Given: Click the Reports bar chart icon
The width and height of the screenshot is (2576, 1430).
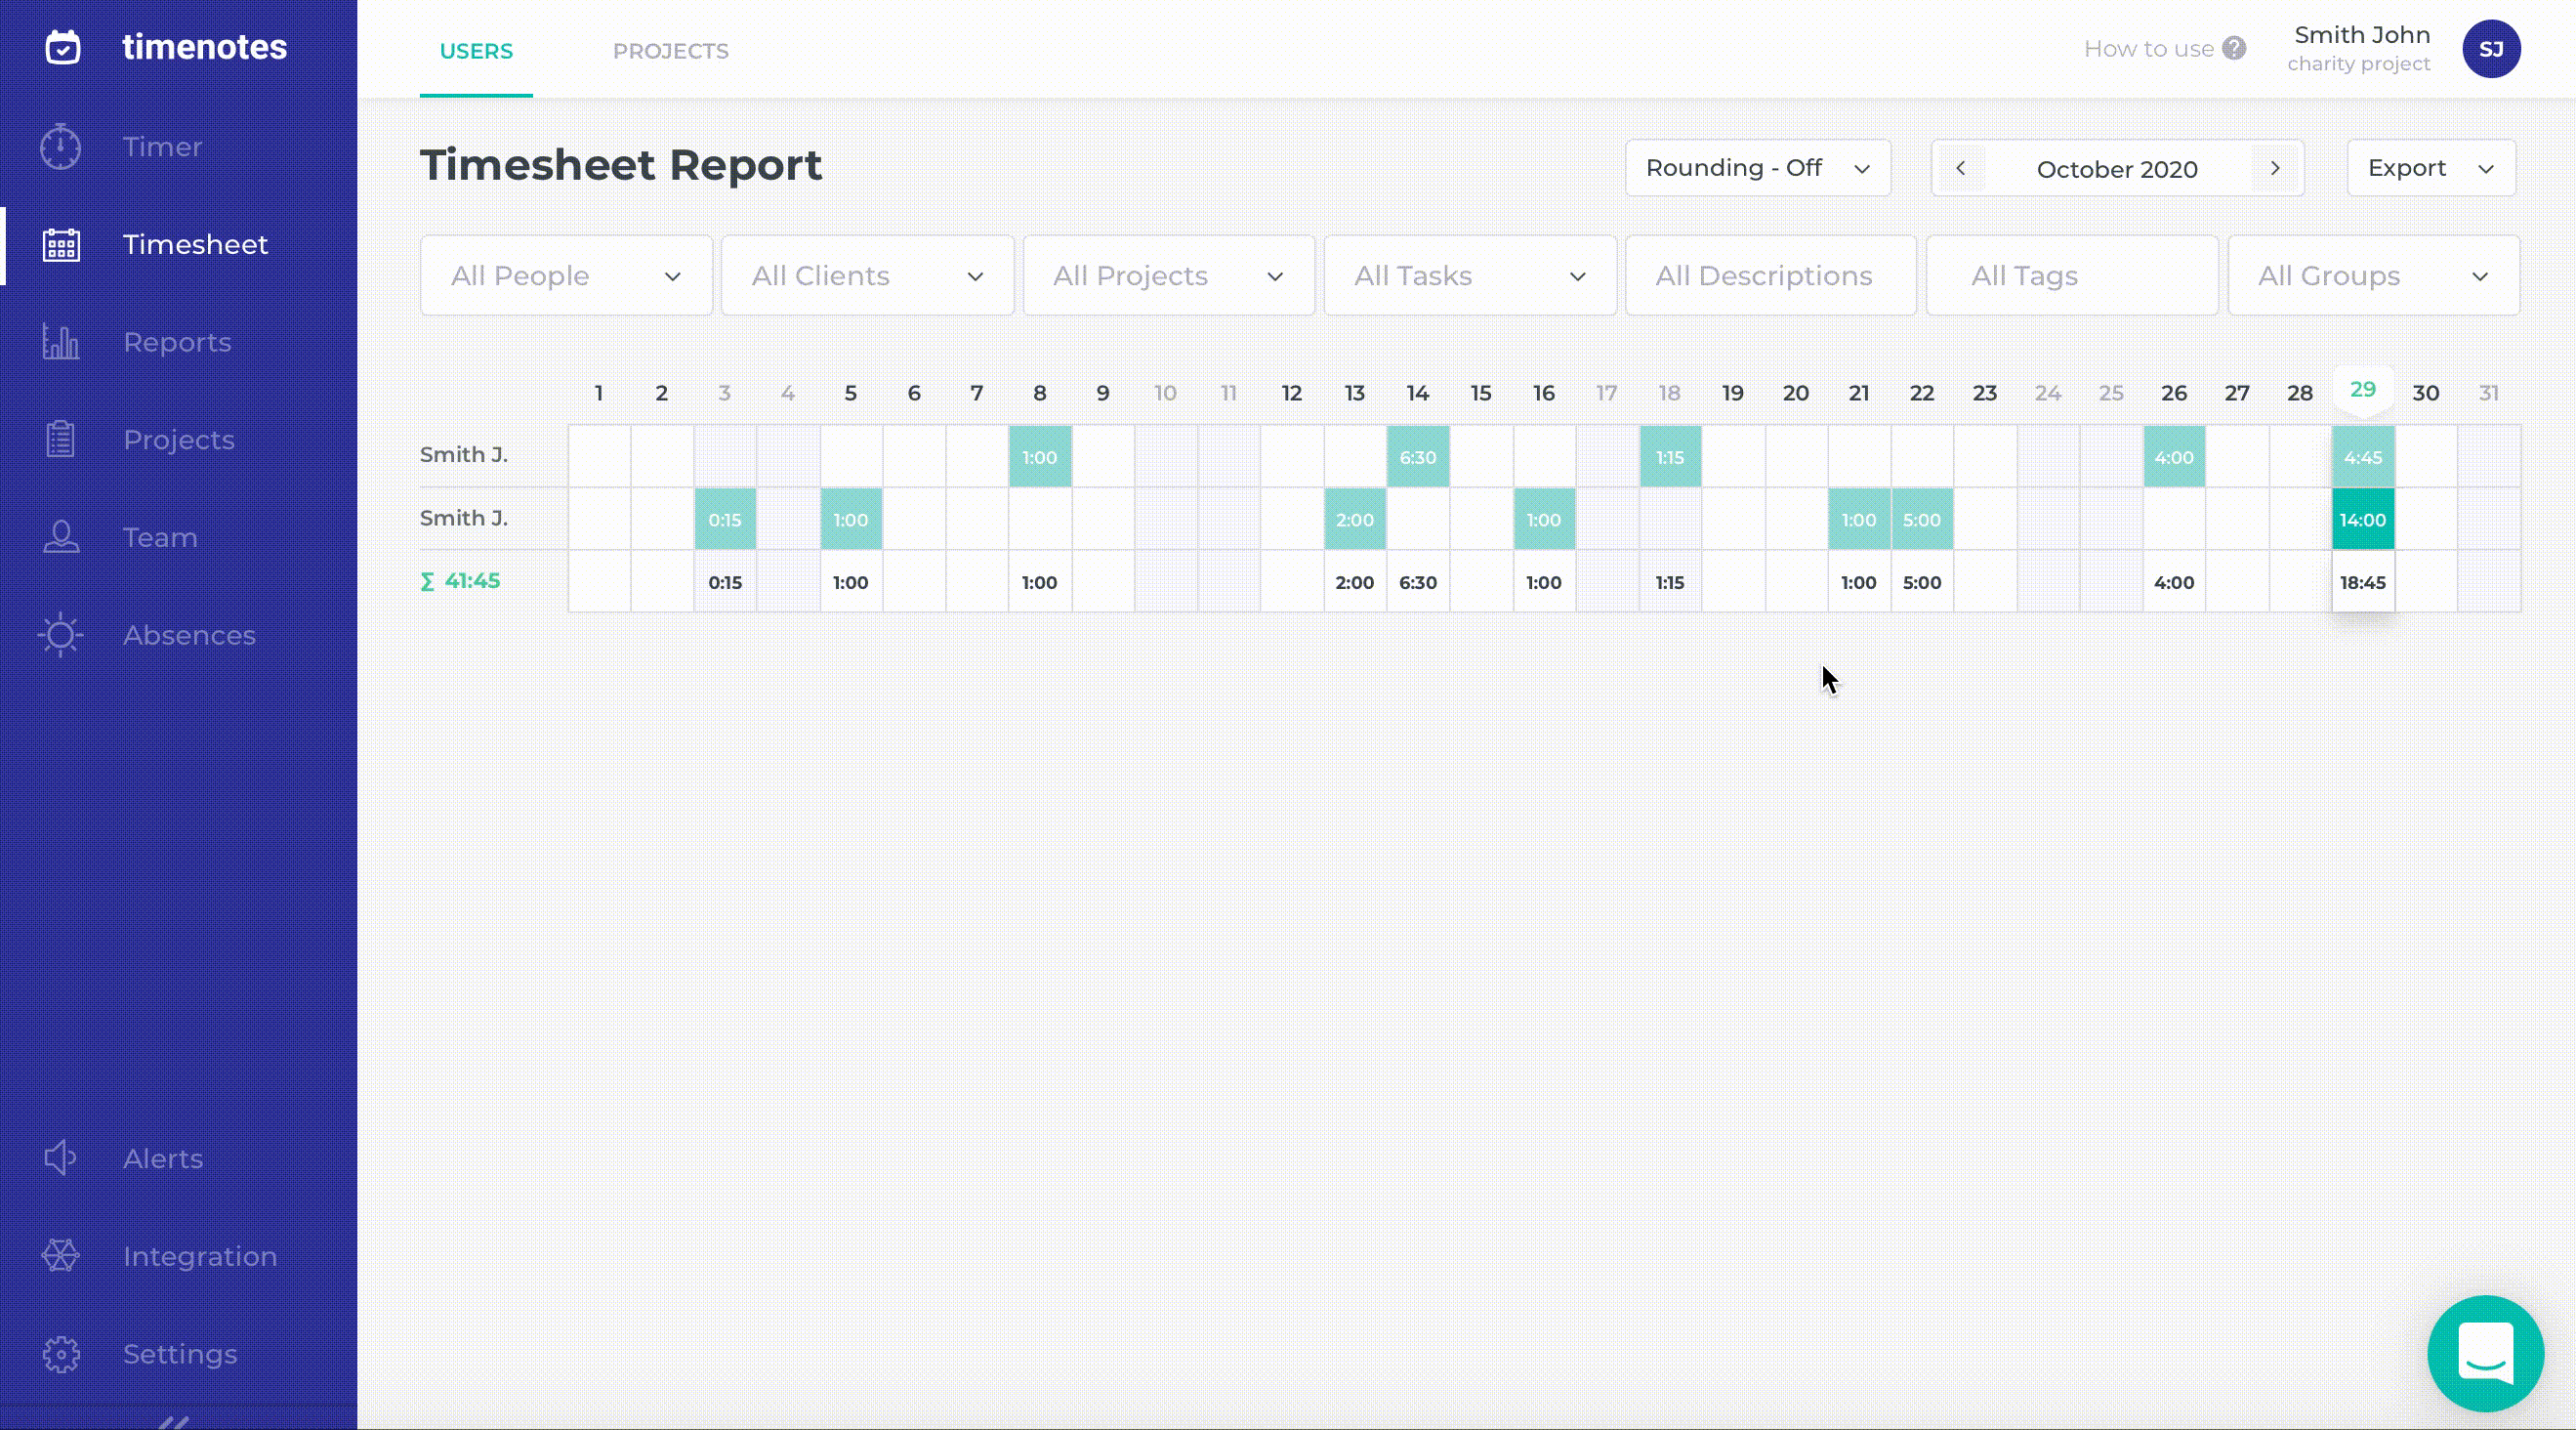Looking at the screenshot, I should click(61, 342).
